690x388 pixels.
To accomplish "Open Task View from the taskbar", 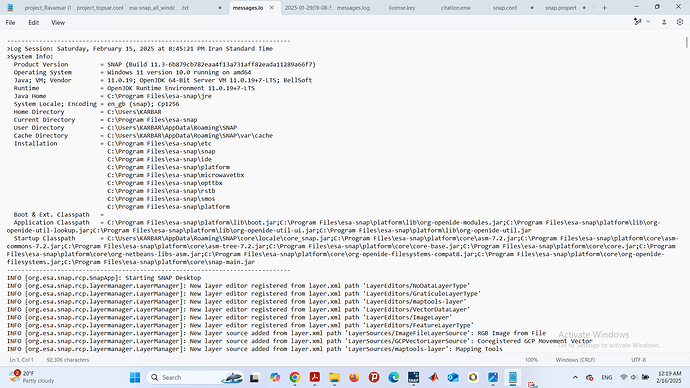I will (254, 377).
